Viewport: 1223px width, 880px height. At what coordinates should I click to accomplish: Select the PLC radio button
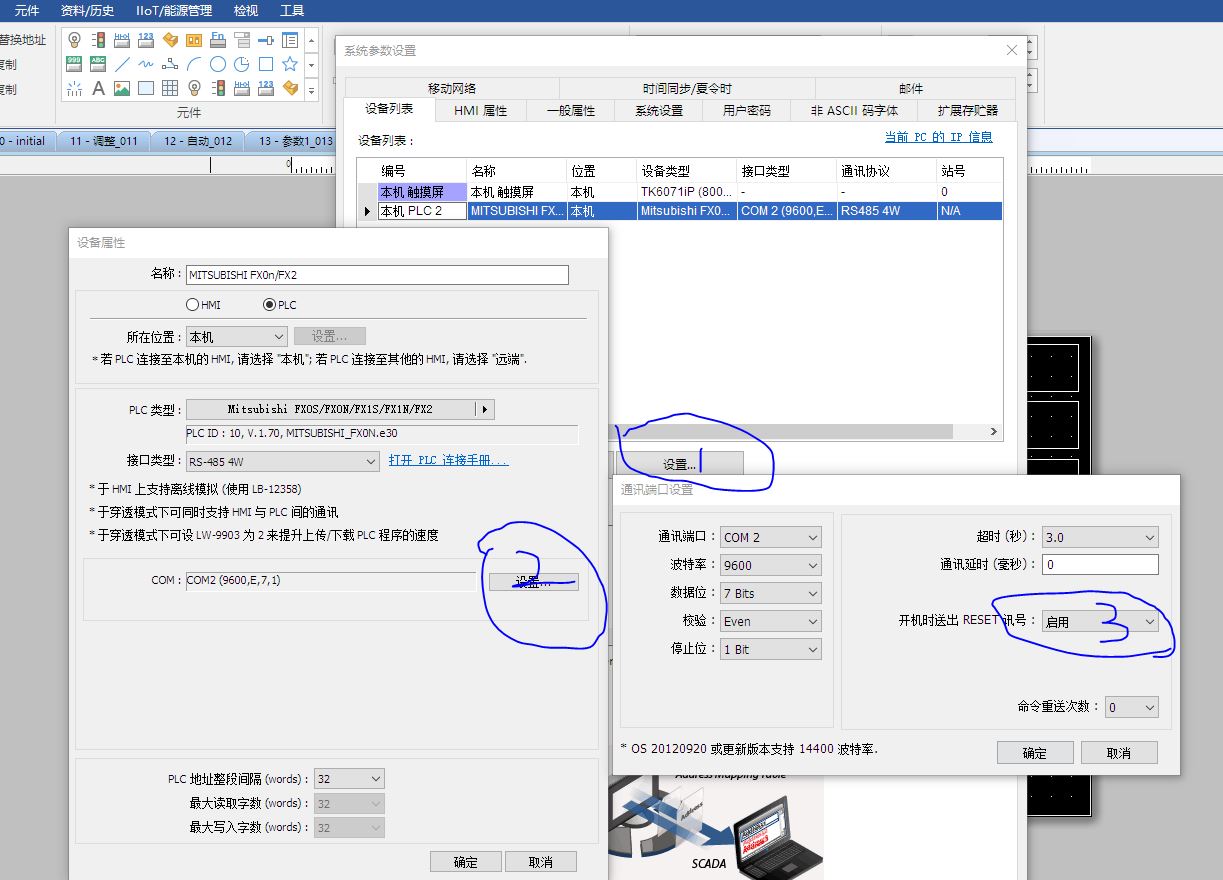coord(268,305)
